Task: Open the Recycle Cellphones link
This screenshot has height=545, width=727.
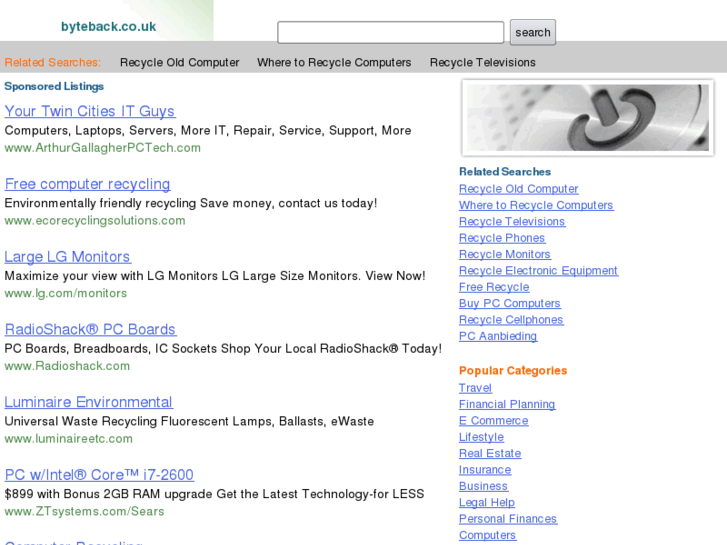Action: (x=511, y=320)
